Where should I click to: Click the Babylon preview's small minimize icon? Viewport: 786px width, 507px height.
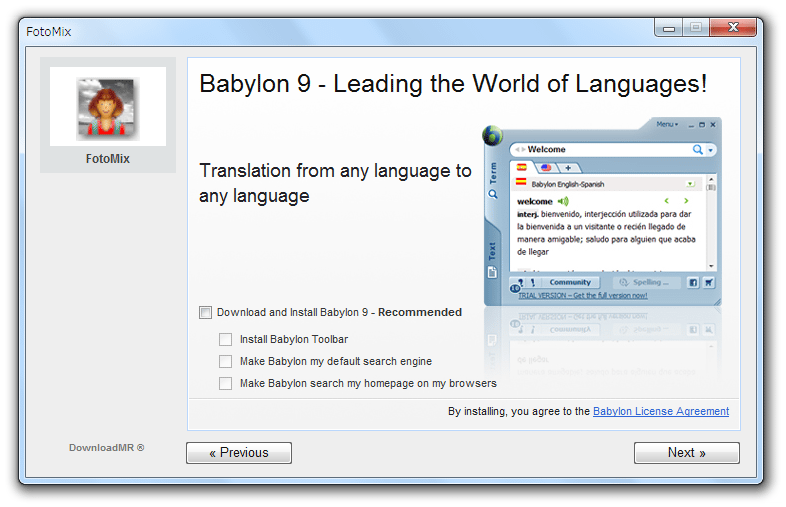click(x=691, y=125)
